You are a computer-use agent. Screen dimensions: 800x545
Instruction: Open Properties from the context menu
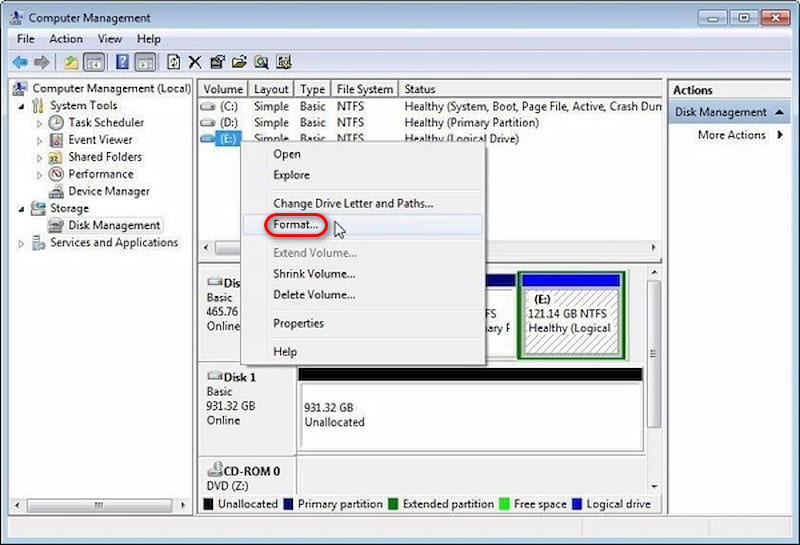363,324
